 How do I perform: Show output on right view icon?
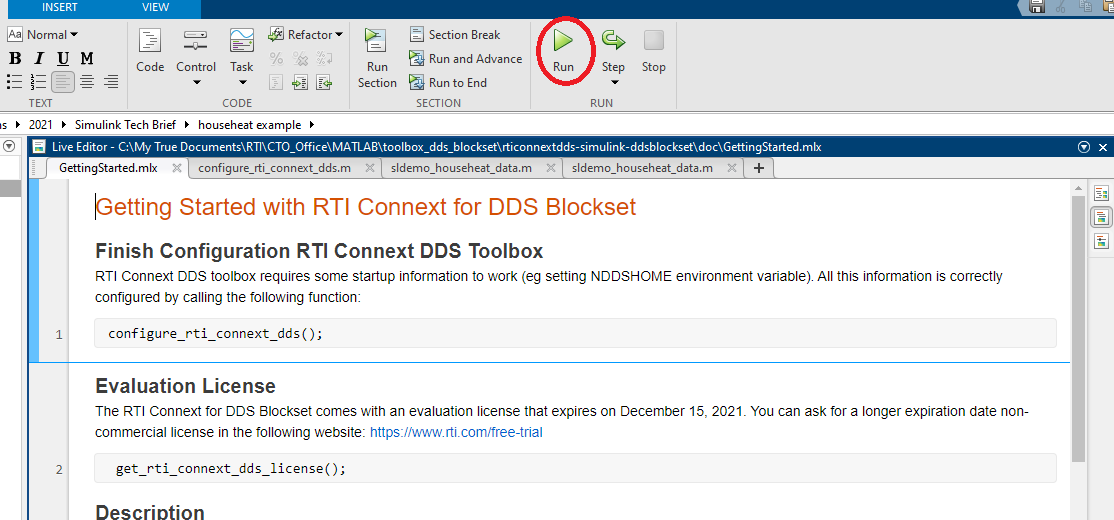(1101, 193)
